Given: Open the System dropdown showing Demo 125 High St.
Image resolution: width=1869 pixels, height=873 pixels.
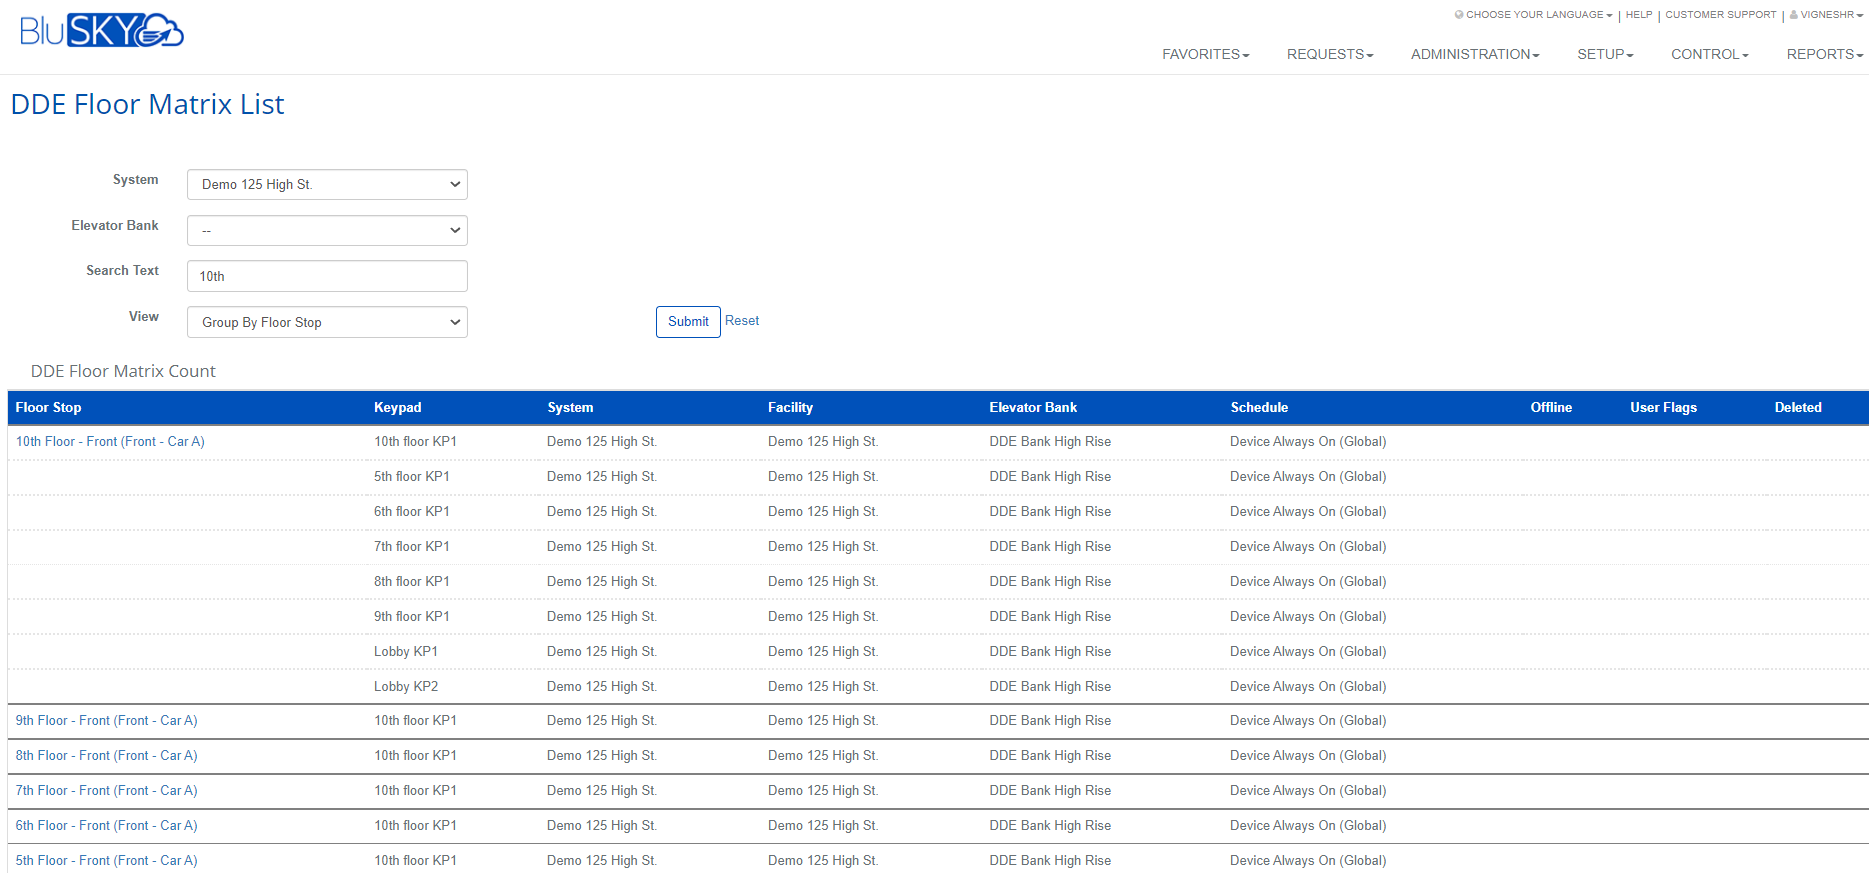Looking at the screenshot, I should 327,185.
